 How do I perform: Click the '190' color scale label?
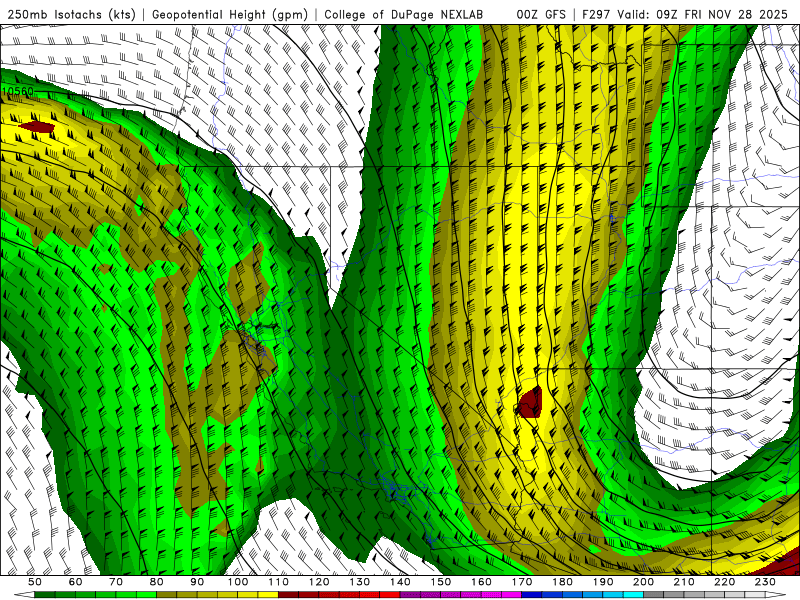[603, 582]
